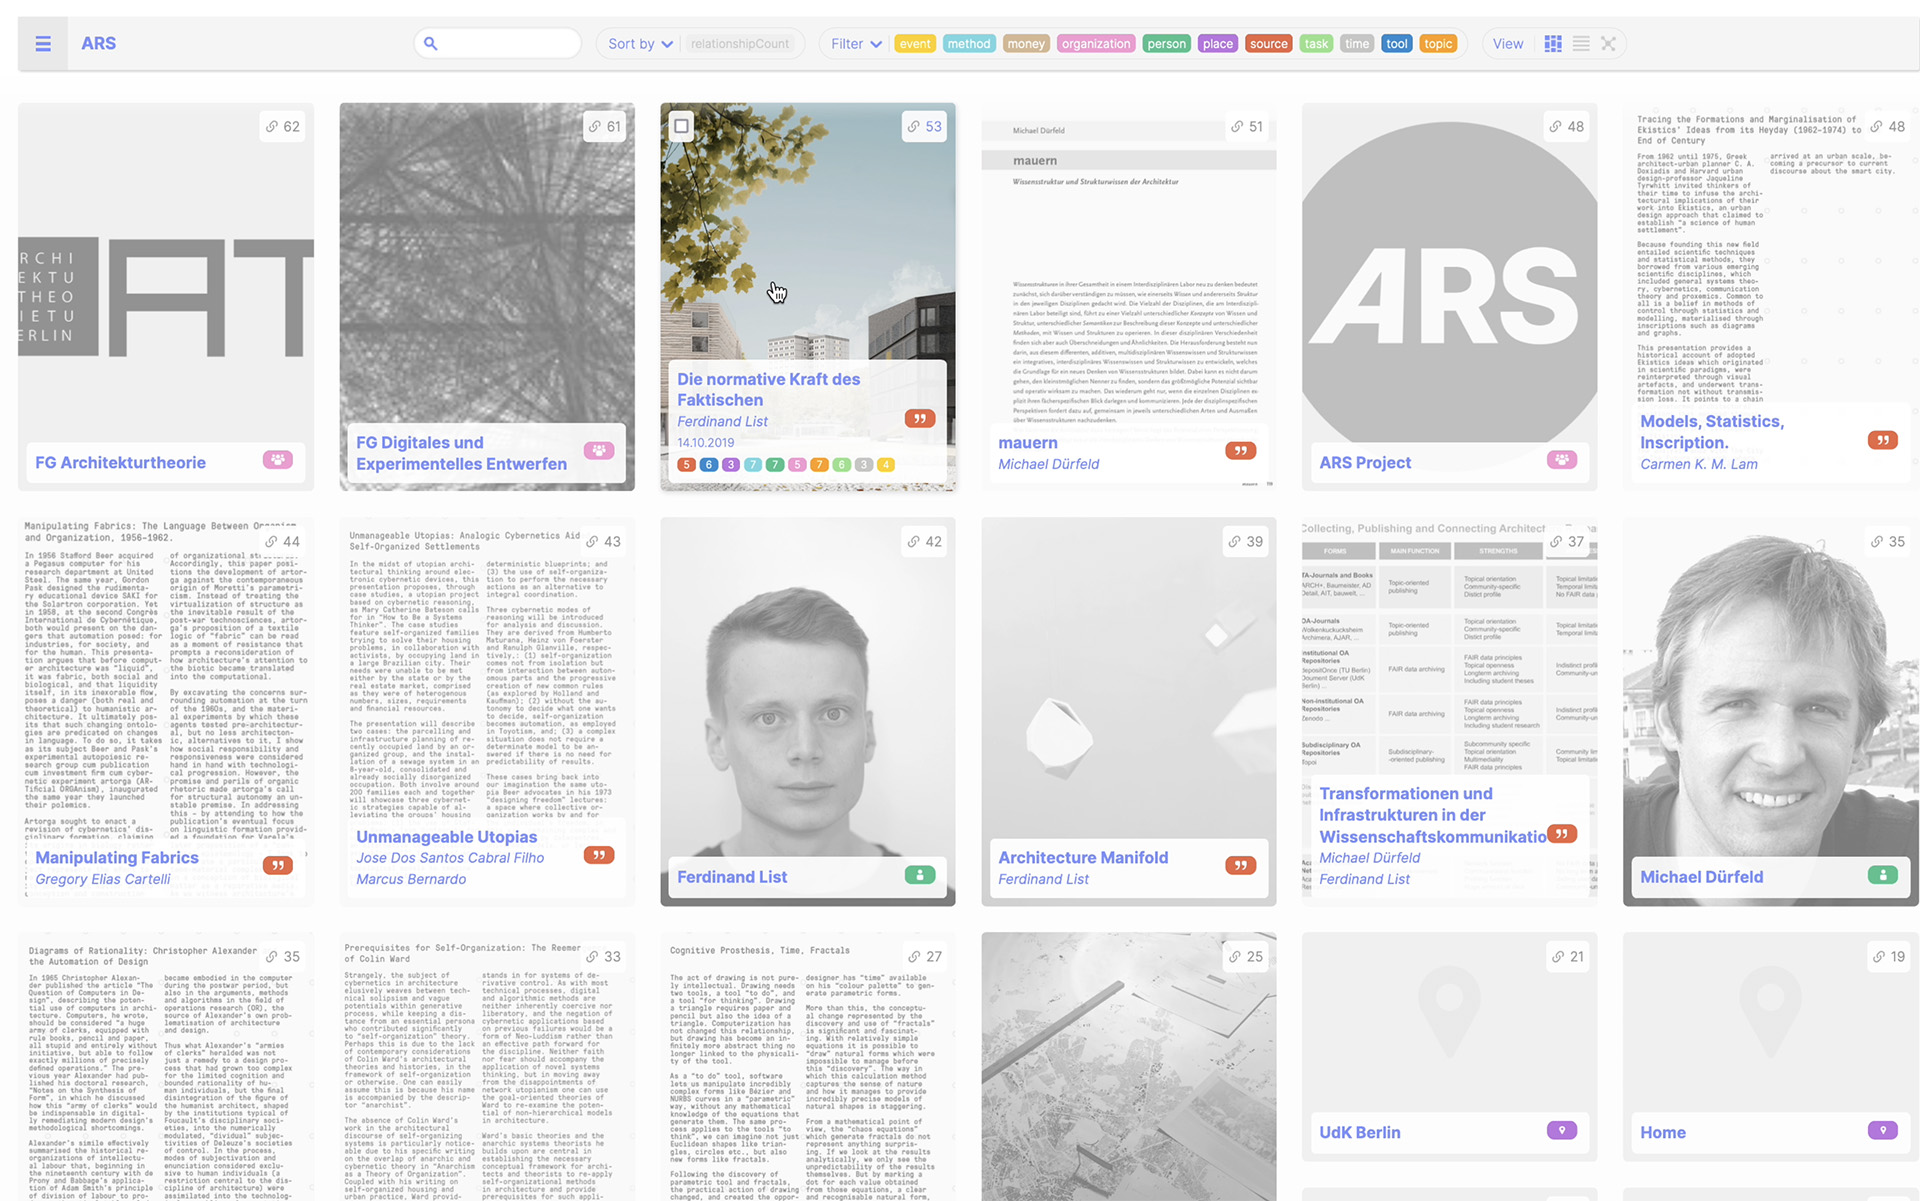Toggle the method filter tag
This screenshot has width=1920, height=1201.
coord(969,43)
